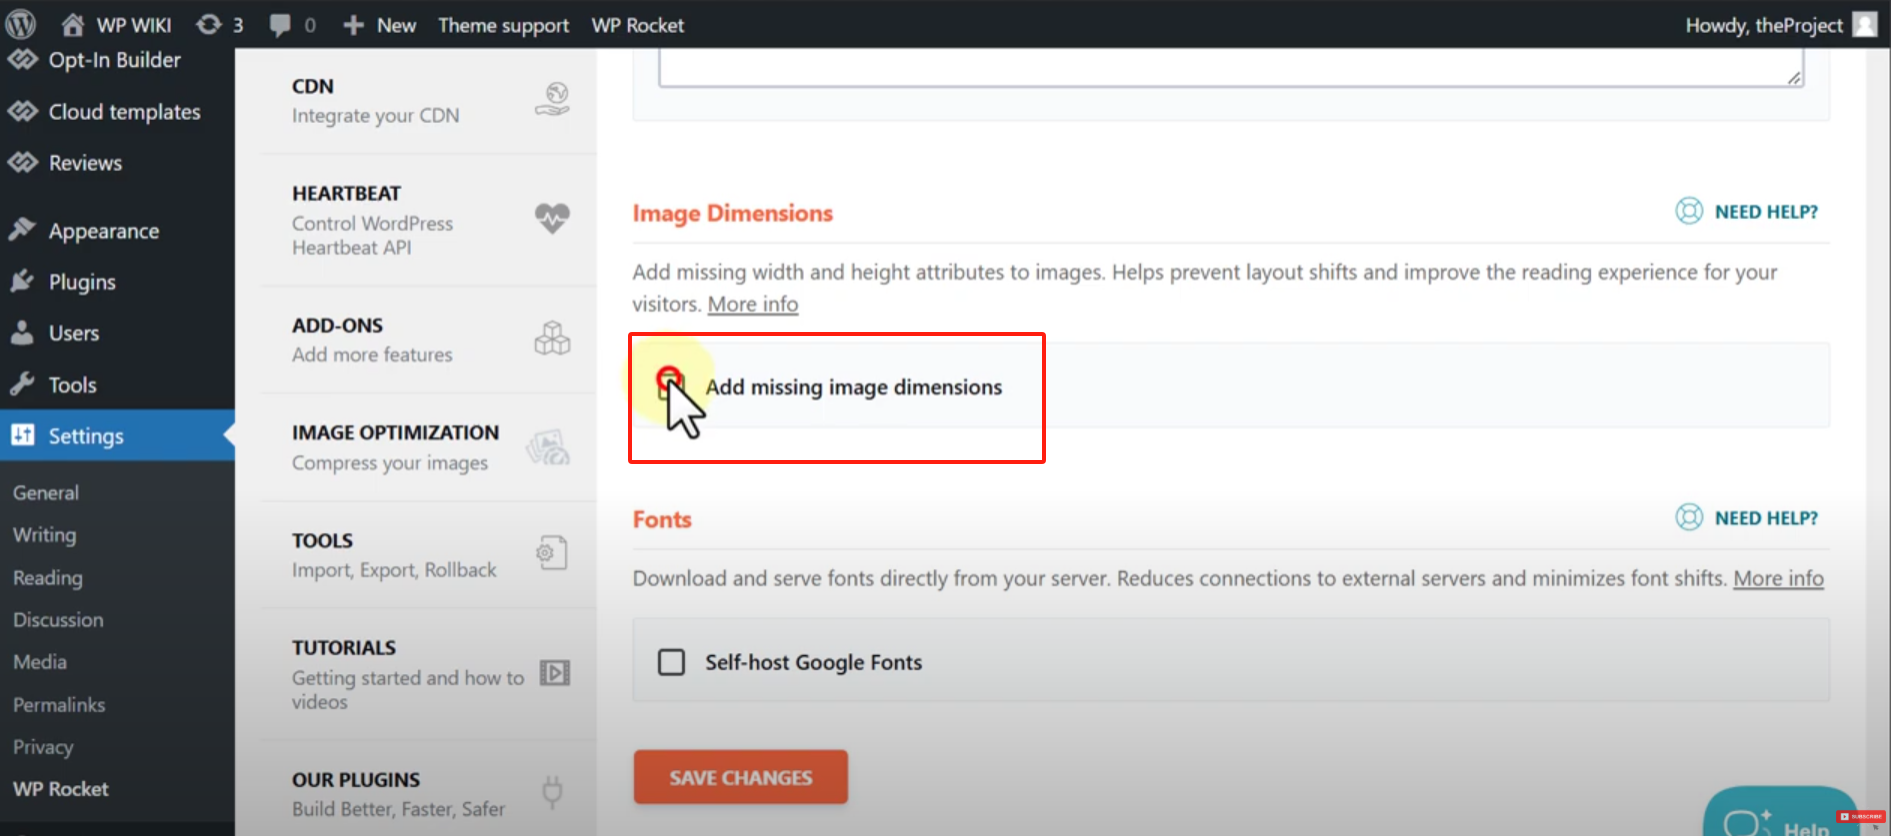Click the Tutorials video play icon
Screen dimensions: 1891x836
point(554,673)
